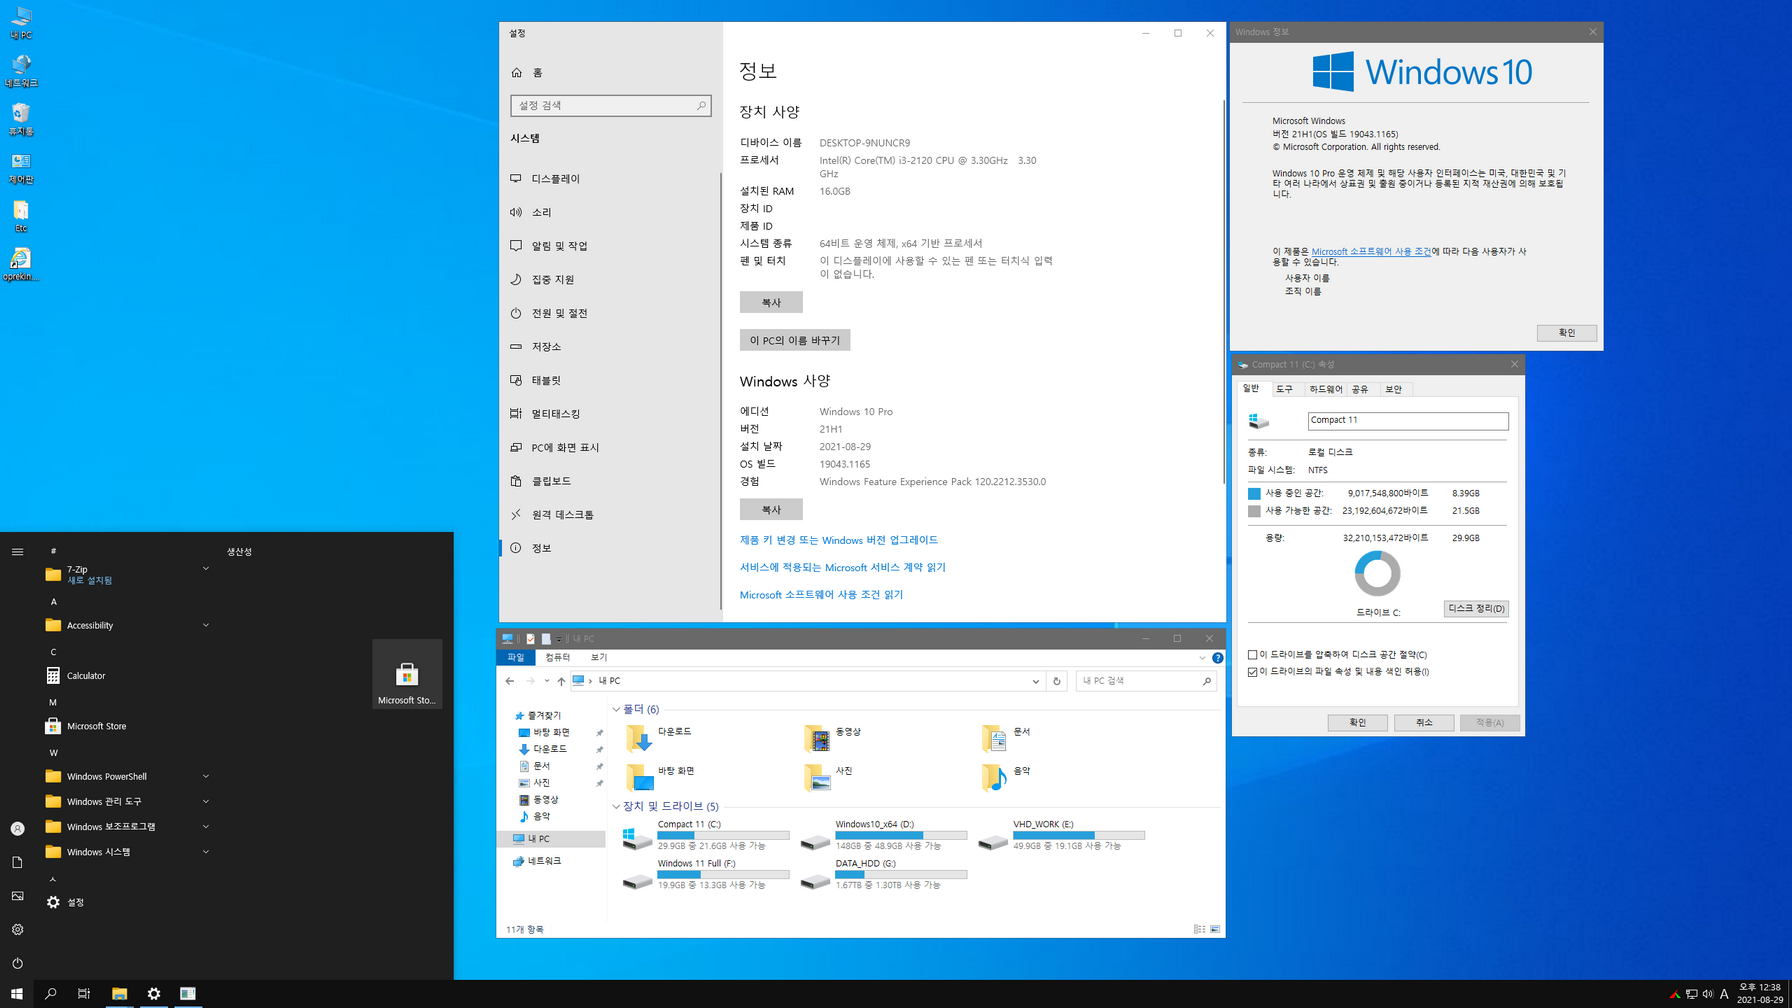Viewport: 1792px width, 1008px height.
Task: Click the taskbar clock showing 오후 12:38
Action: [1760, 993]
